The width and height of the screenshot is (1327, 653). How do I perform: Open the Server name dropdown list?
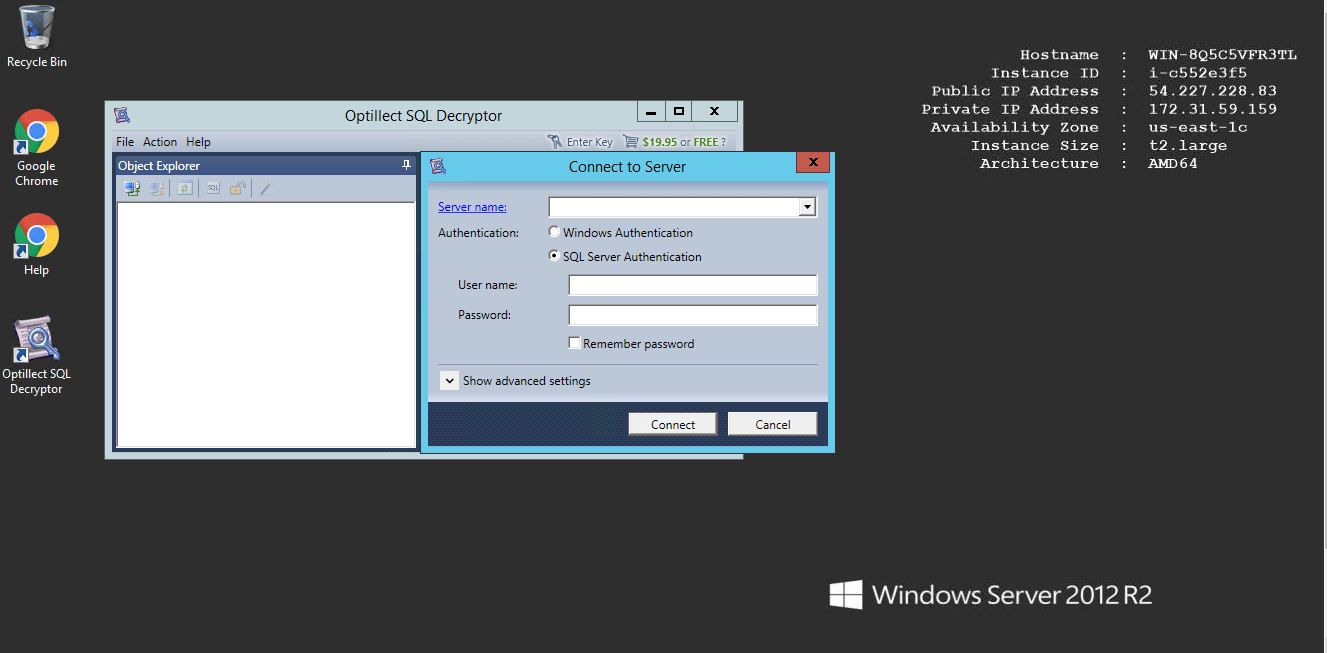pos(807,207)
